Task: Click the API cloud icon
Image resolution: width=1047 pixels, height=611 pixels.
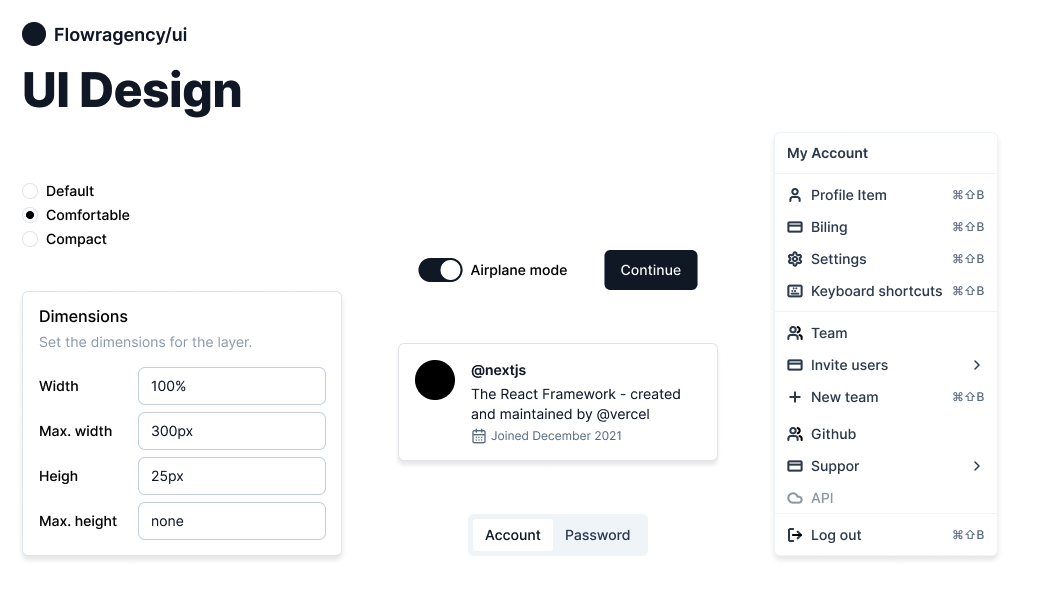Action: click(794, 498)
